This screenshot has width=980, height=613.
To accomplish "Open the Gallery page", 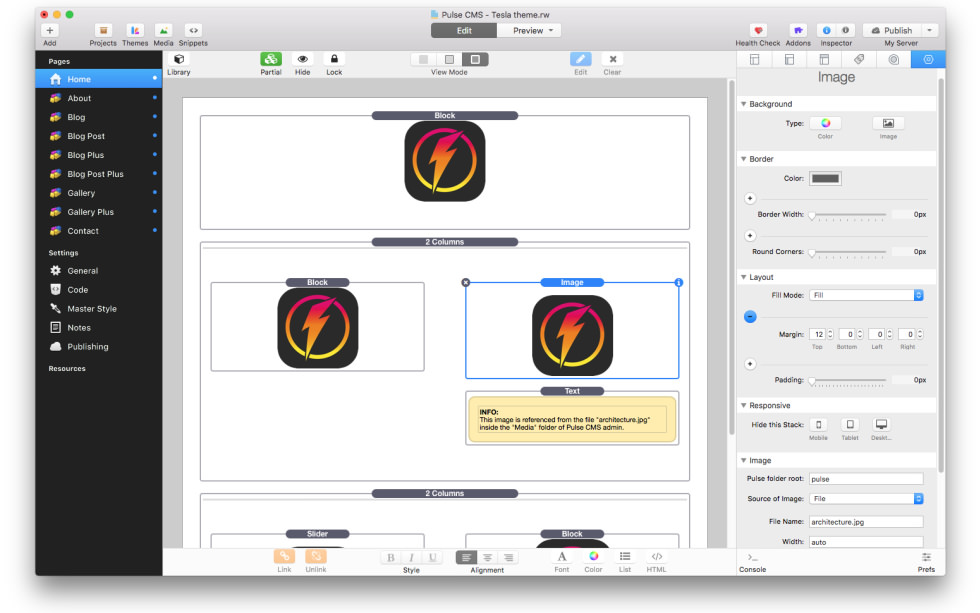I will point(99,193).
